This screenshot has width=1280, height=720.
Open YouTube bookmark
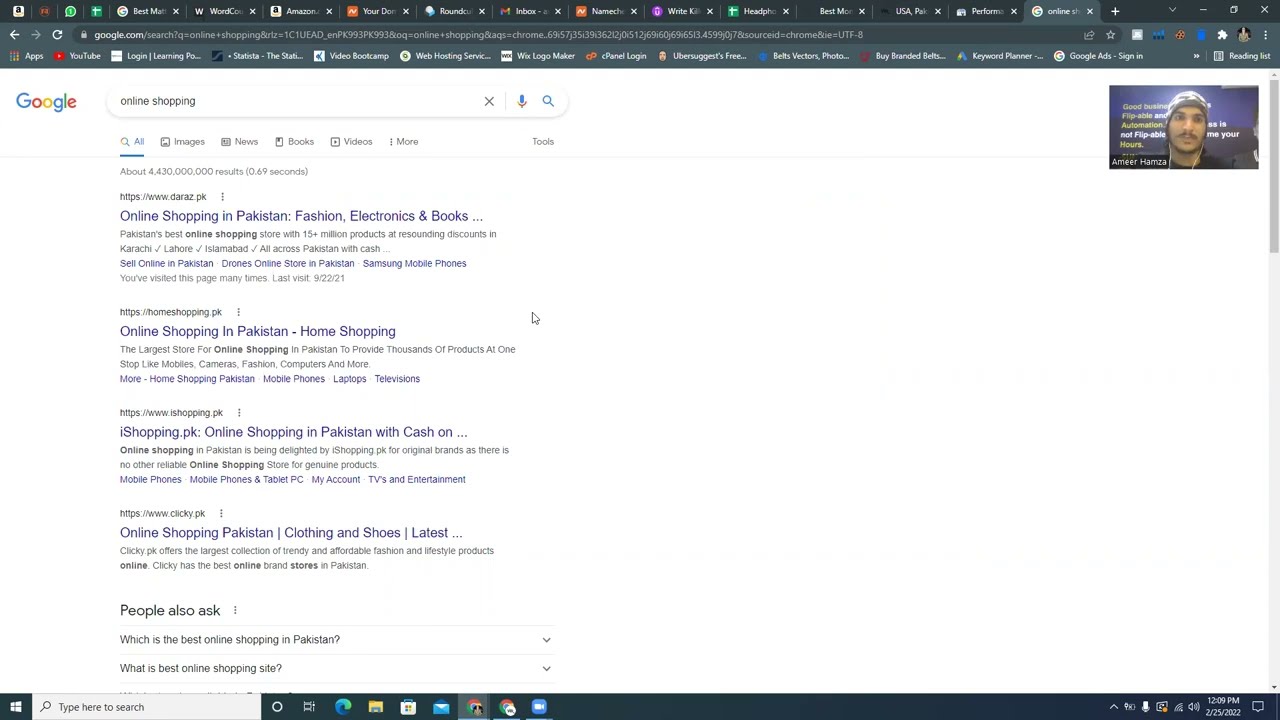78,56
